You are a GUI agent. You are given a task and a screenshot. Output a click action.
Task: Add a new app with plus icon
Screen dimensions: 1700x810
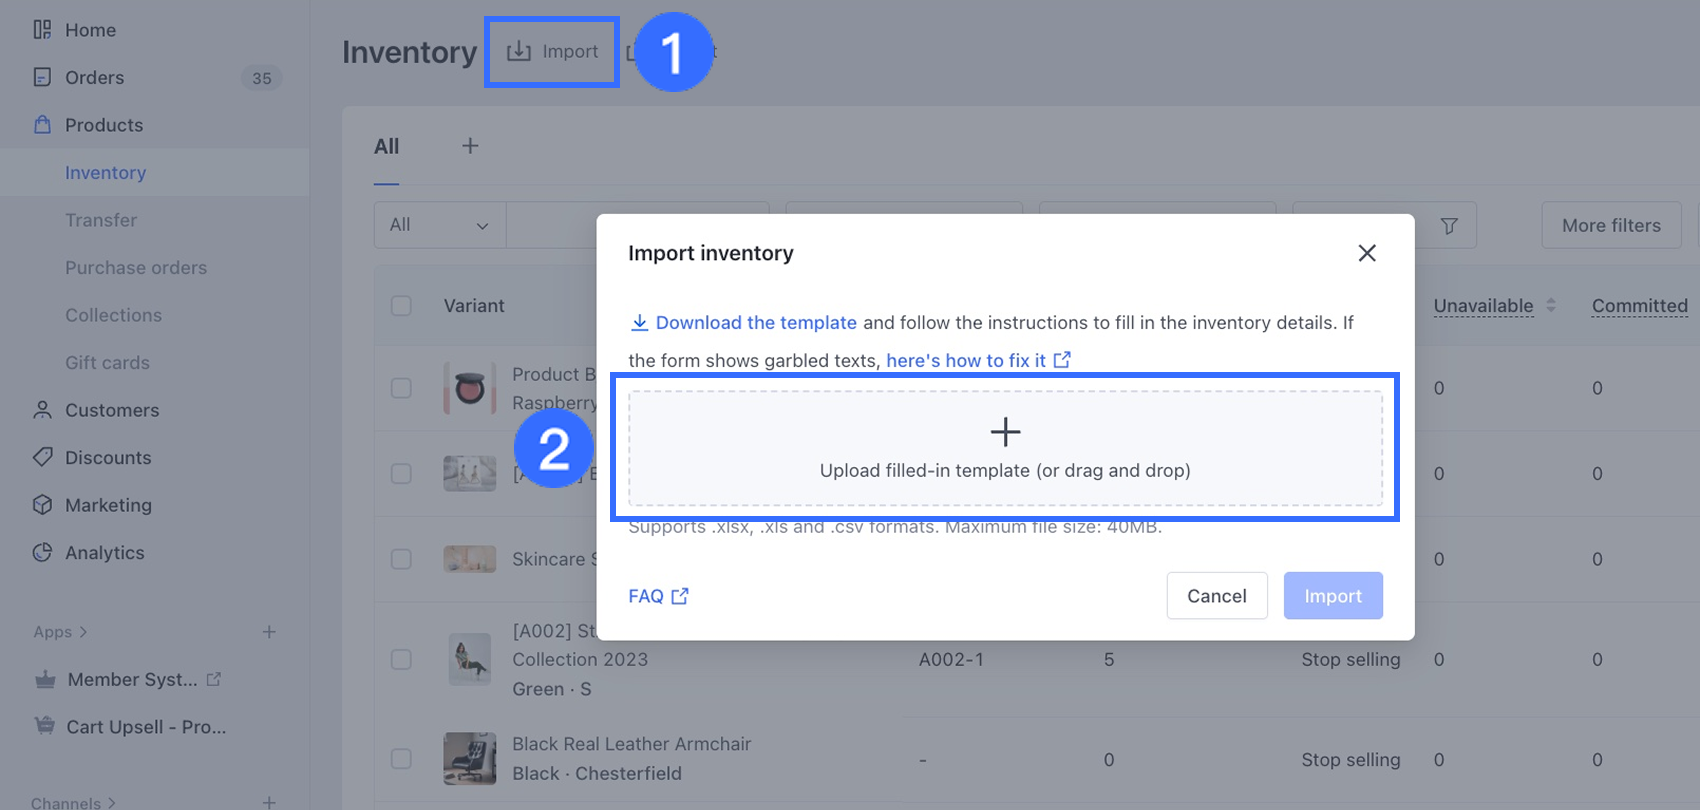[269, 632]
